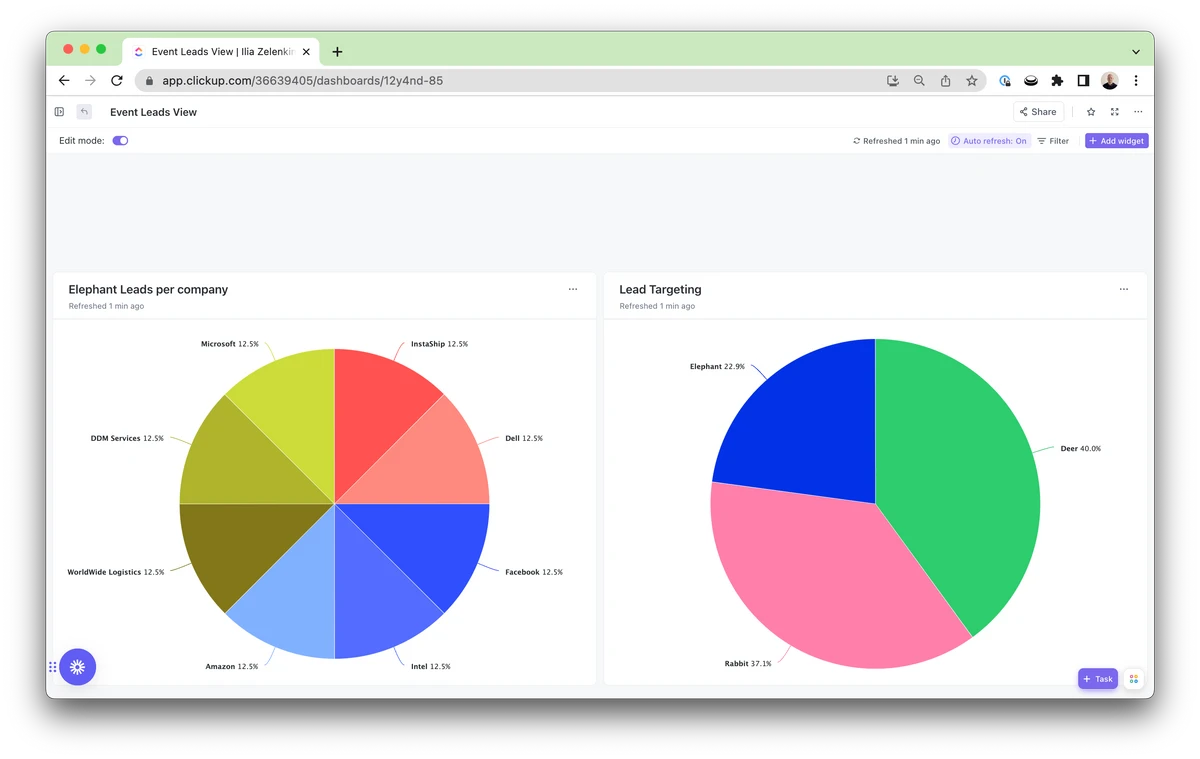Click the undo arrow beside Event Leads View

85,112
